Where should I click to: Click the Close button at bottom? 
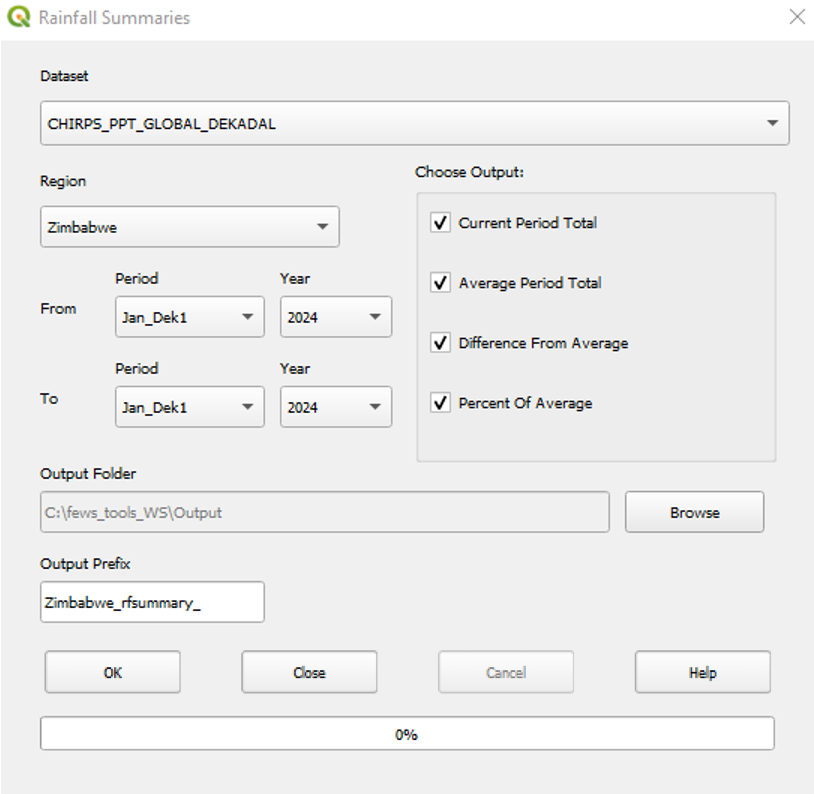pyautogui.click(x=309, y=672)
